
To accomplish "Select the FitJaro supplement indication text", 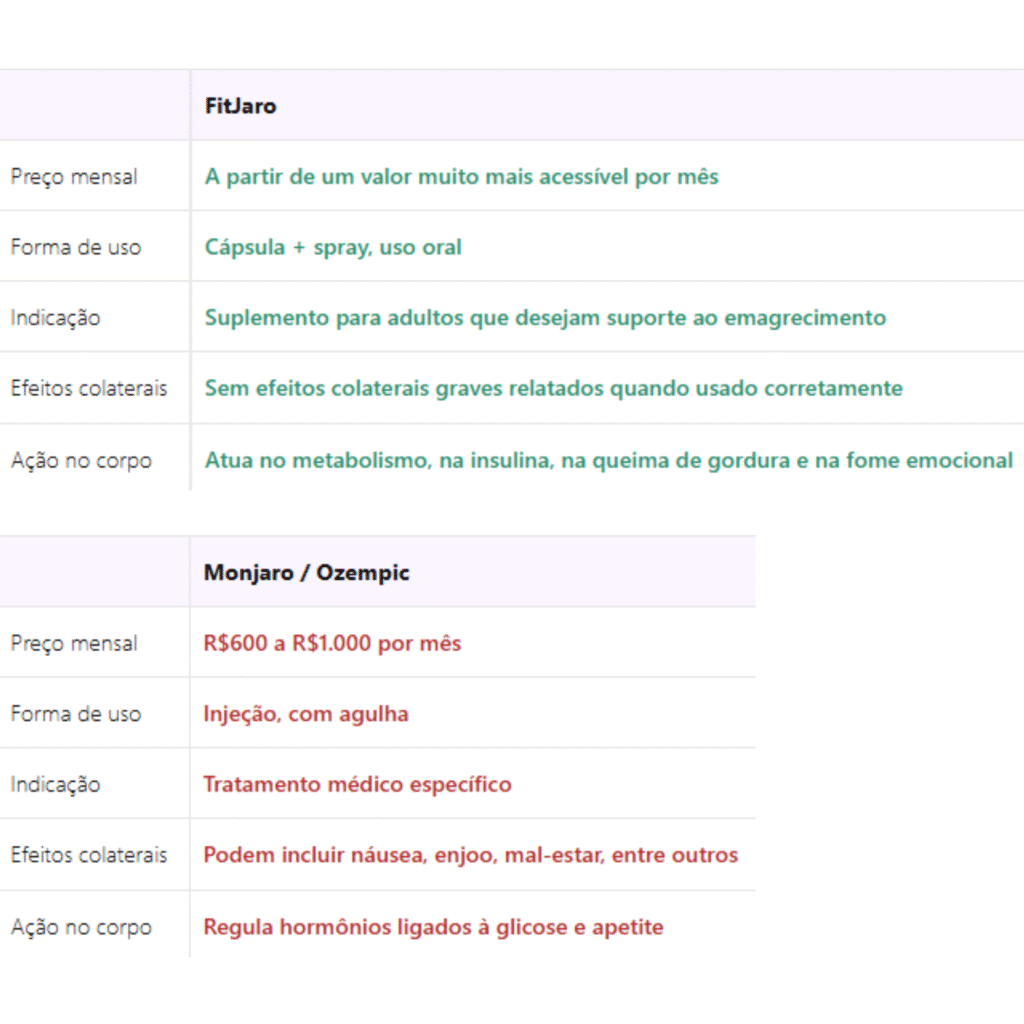I will point(545,318).
